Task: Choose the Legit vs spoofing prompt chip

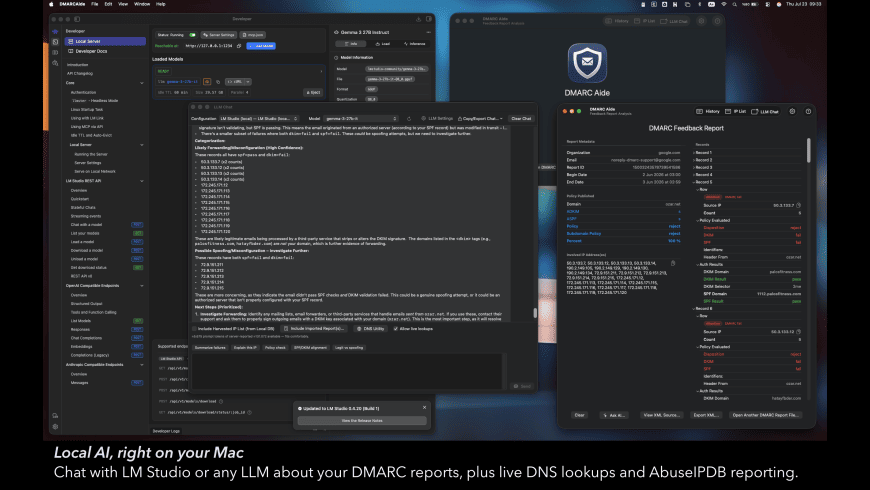Action: pos(349,348)
